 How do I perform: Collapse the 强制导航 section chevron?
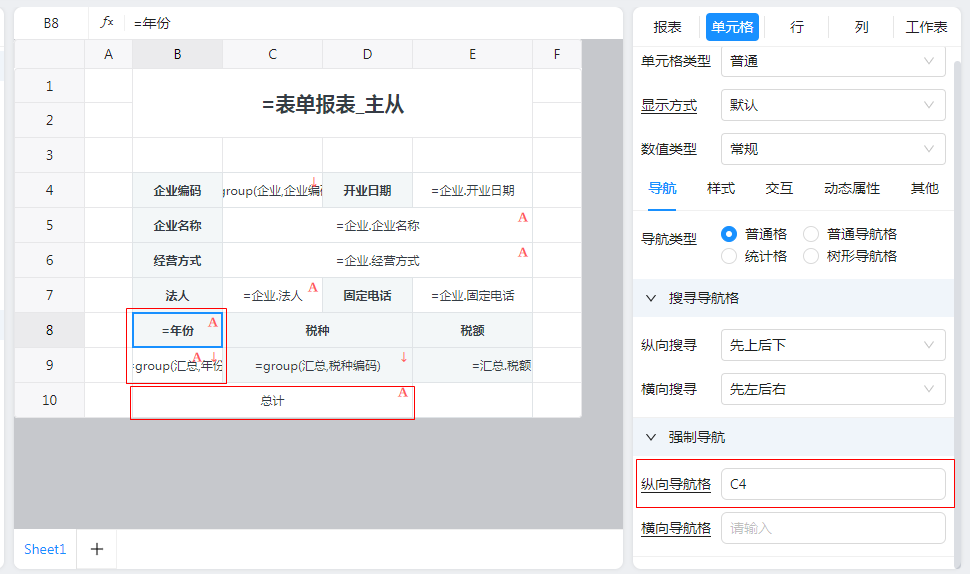pos(651,437)
